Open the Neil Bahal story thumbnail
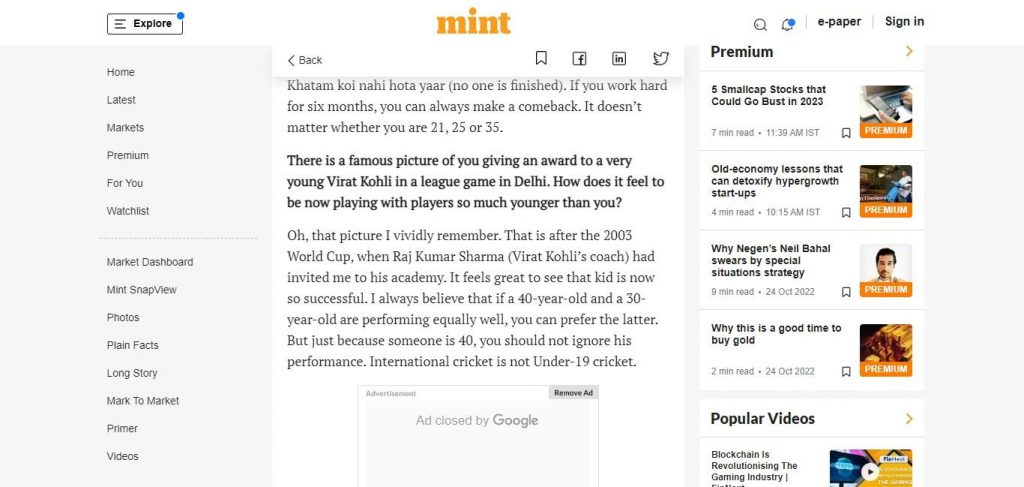 tap(886, 271)
